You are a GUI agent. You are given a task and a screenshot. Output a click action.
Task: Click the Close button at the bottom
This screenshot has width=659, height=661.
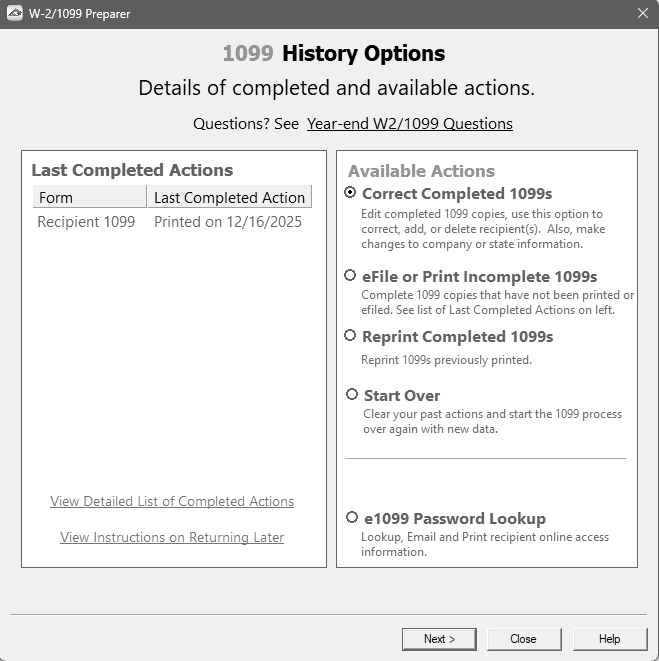coord(523,639)
